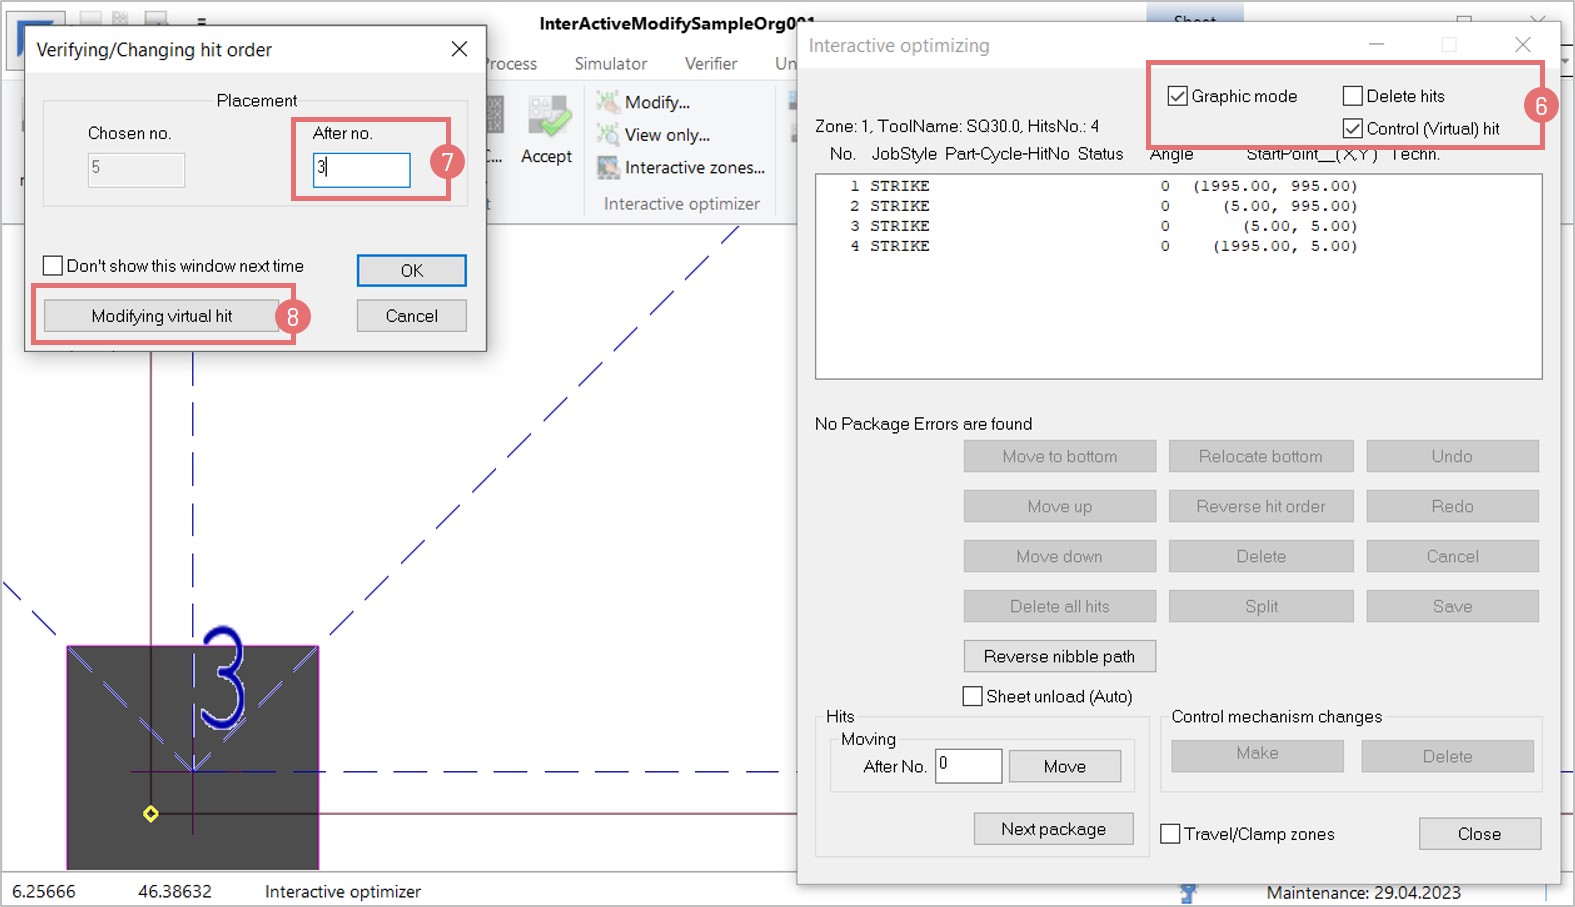This screenshot has height=907, width=1575.
Task: Click the Modifying virtual hit button
Action: [x=161, y=316]
